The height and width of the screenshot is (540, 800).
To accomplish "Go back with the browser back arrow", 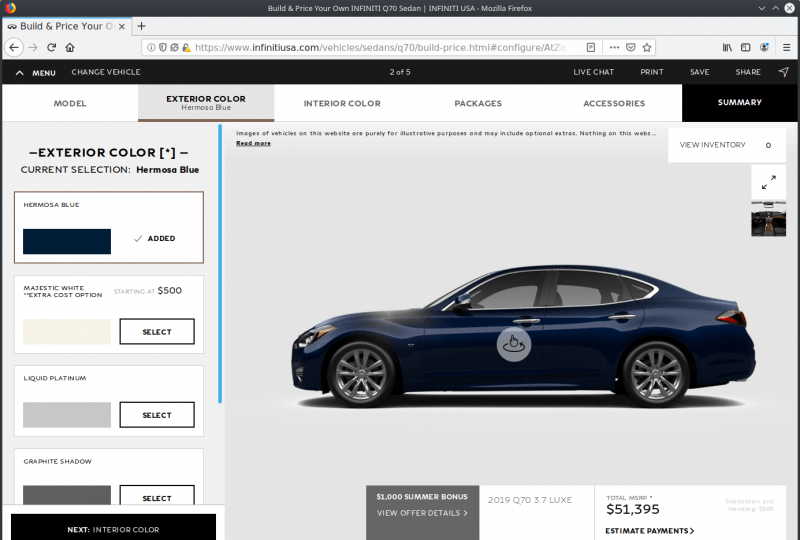I will click(x=14, y=47).
